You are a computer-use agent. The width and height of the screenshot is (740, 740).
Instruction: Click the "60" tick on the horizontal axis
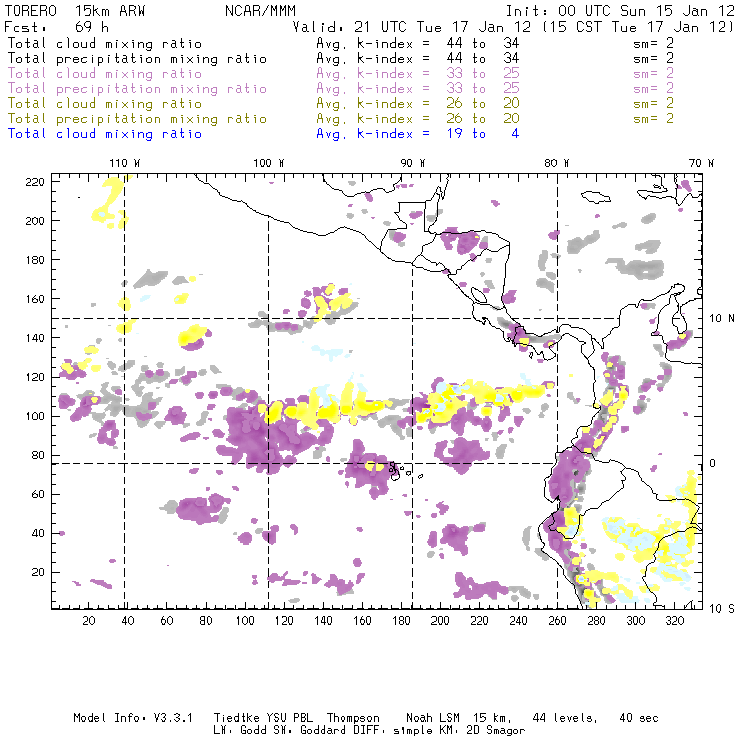[x=167, y=621]
